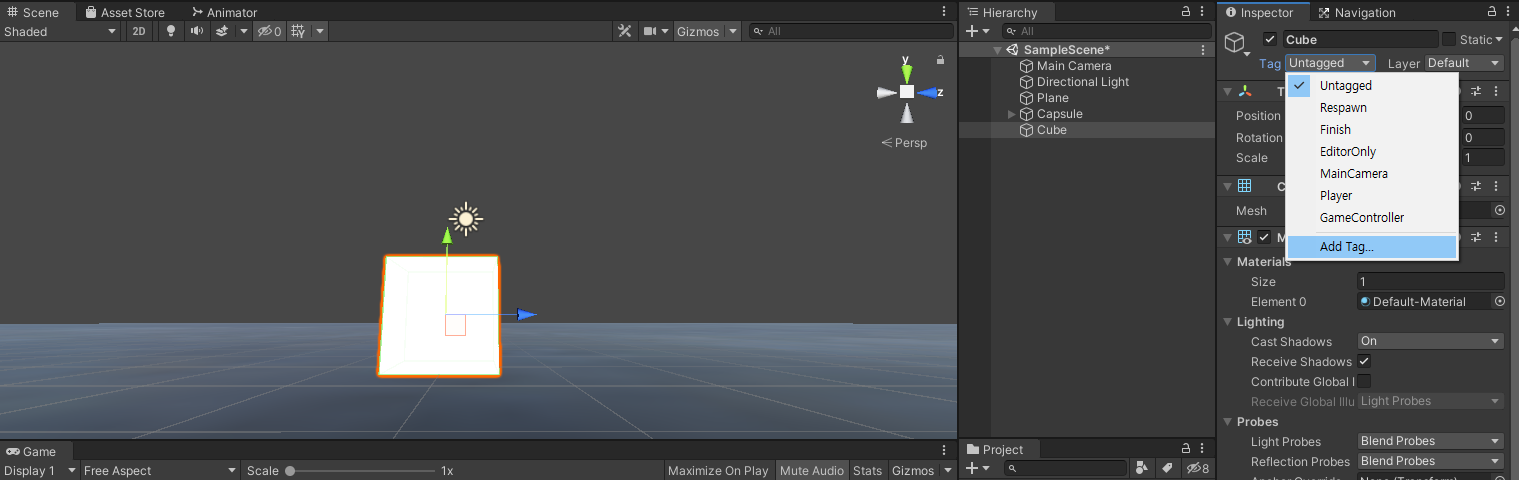The height and width of the screenshot is (480, 1519).
Task: Open Scene panel kebab options menu
Action: pyautogui.click(x=944, y=12)
